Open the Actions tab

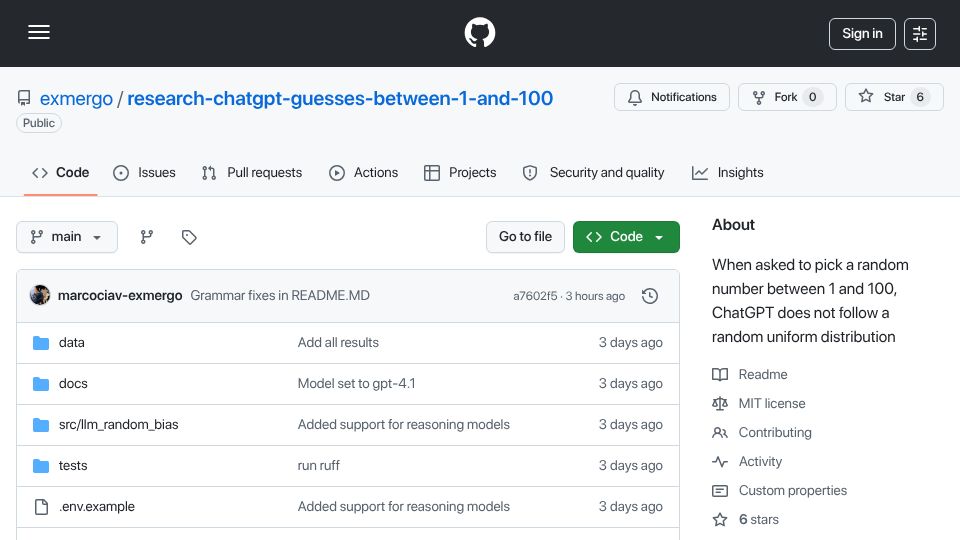364,173
